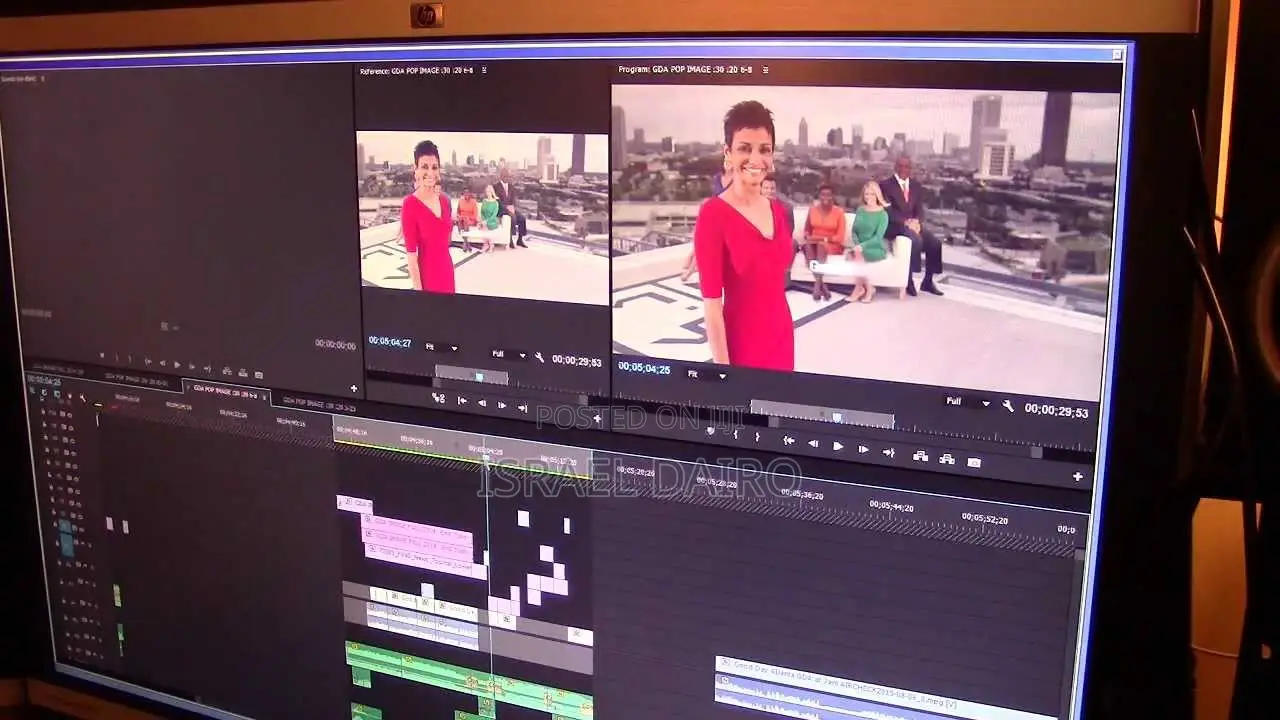Mark In bracket in Program monitor

(x=736, y=434)
